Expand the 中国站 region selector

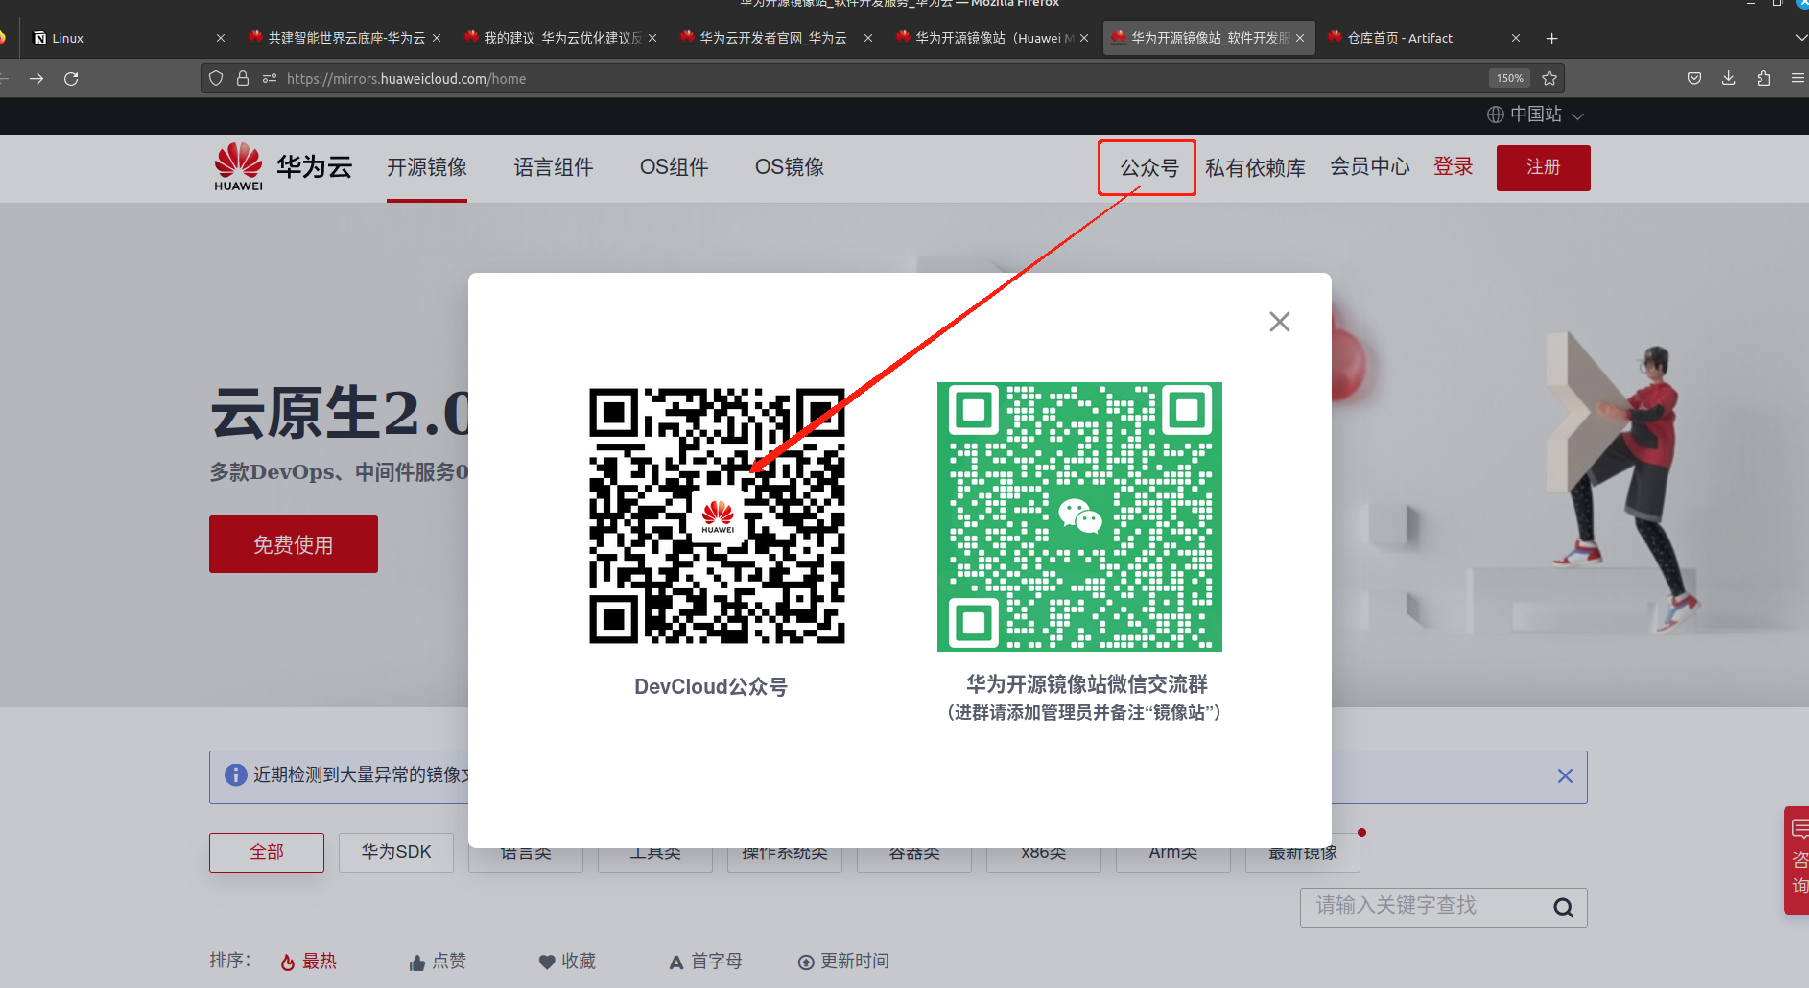(1535, 114)
